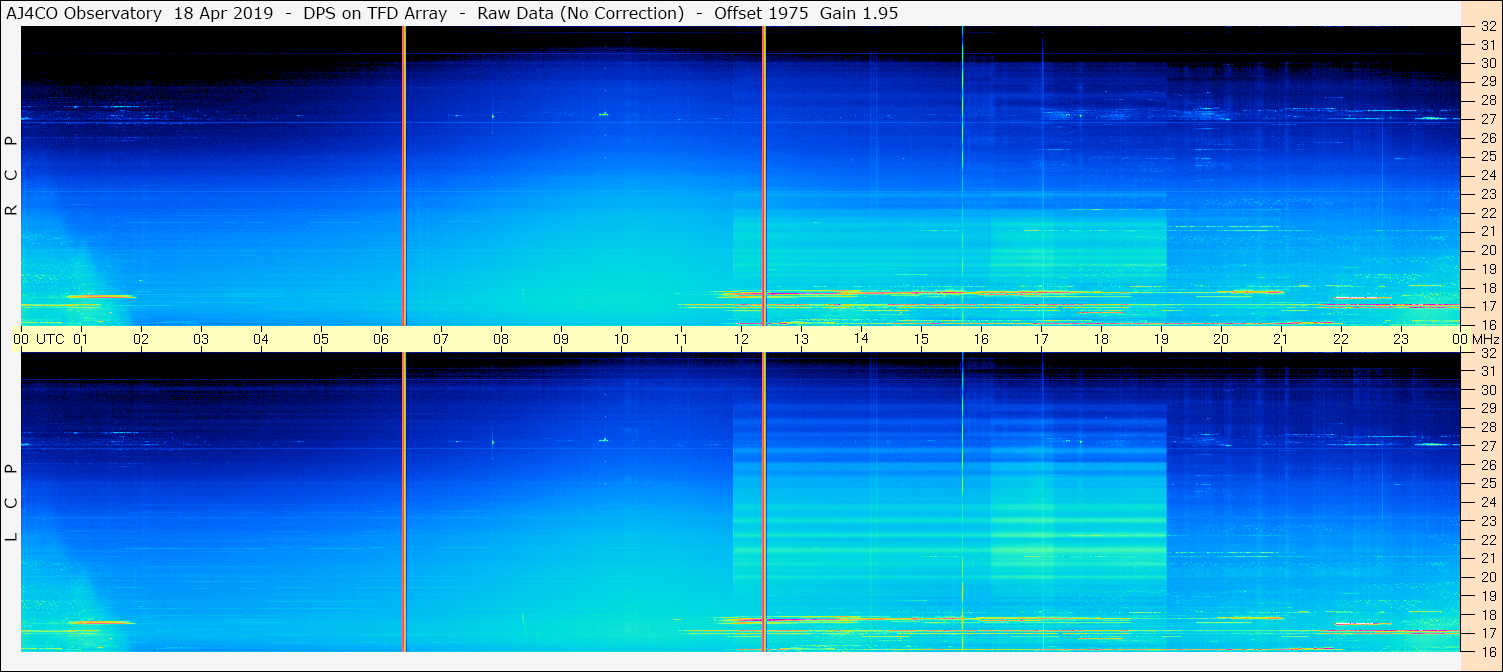Select '29' MHz label on LCP frequency axis
1503x672 pixels.
[x=1488, y=409]
